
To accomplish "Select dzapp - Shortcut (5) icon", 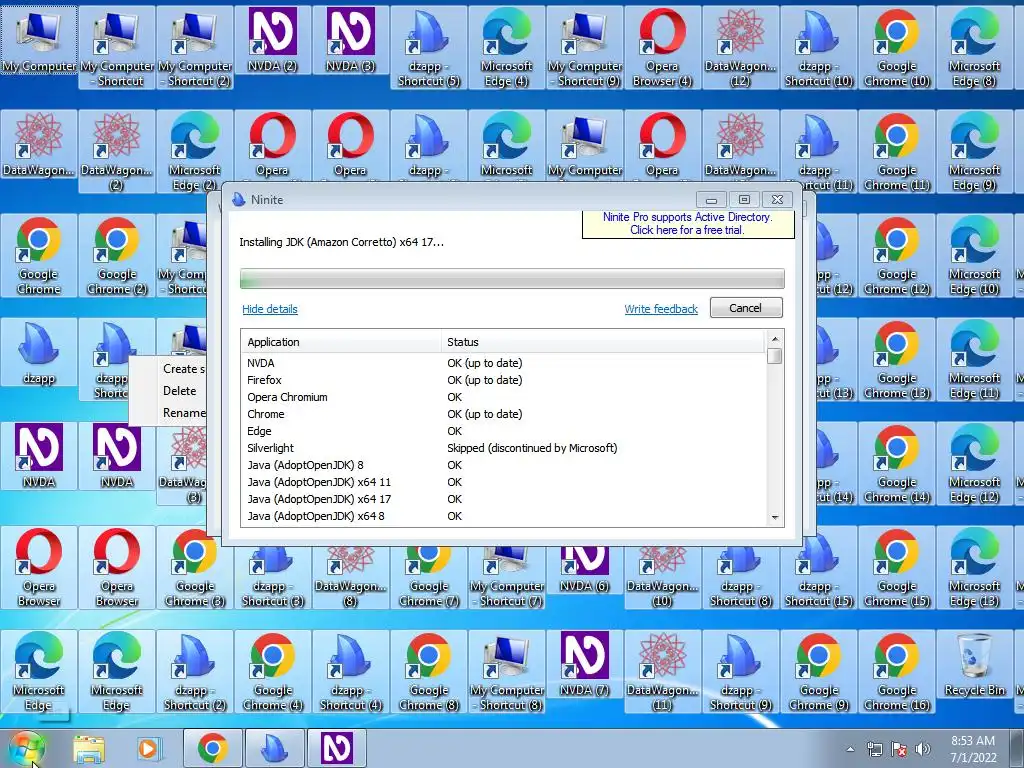I will click(x=428, y=48).
